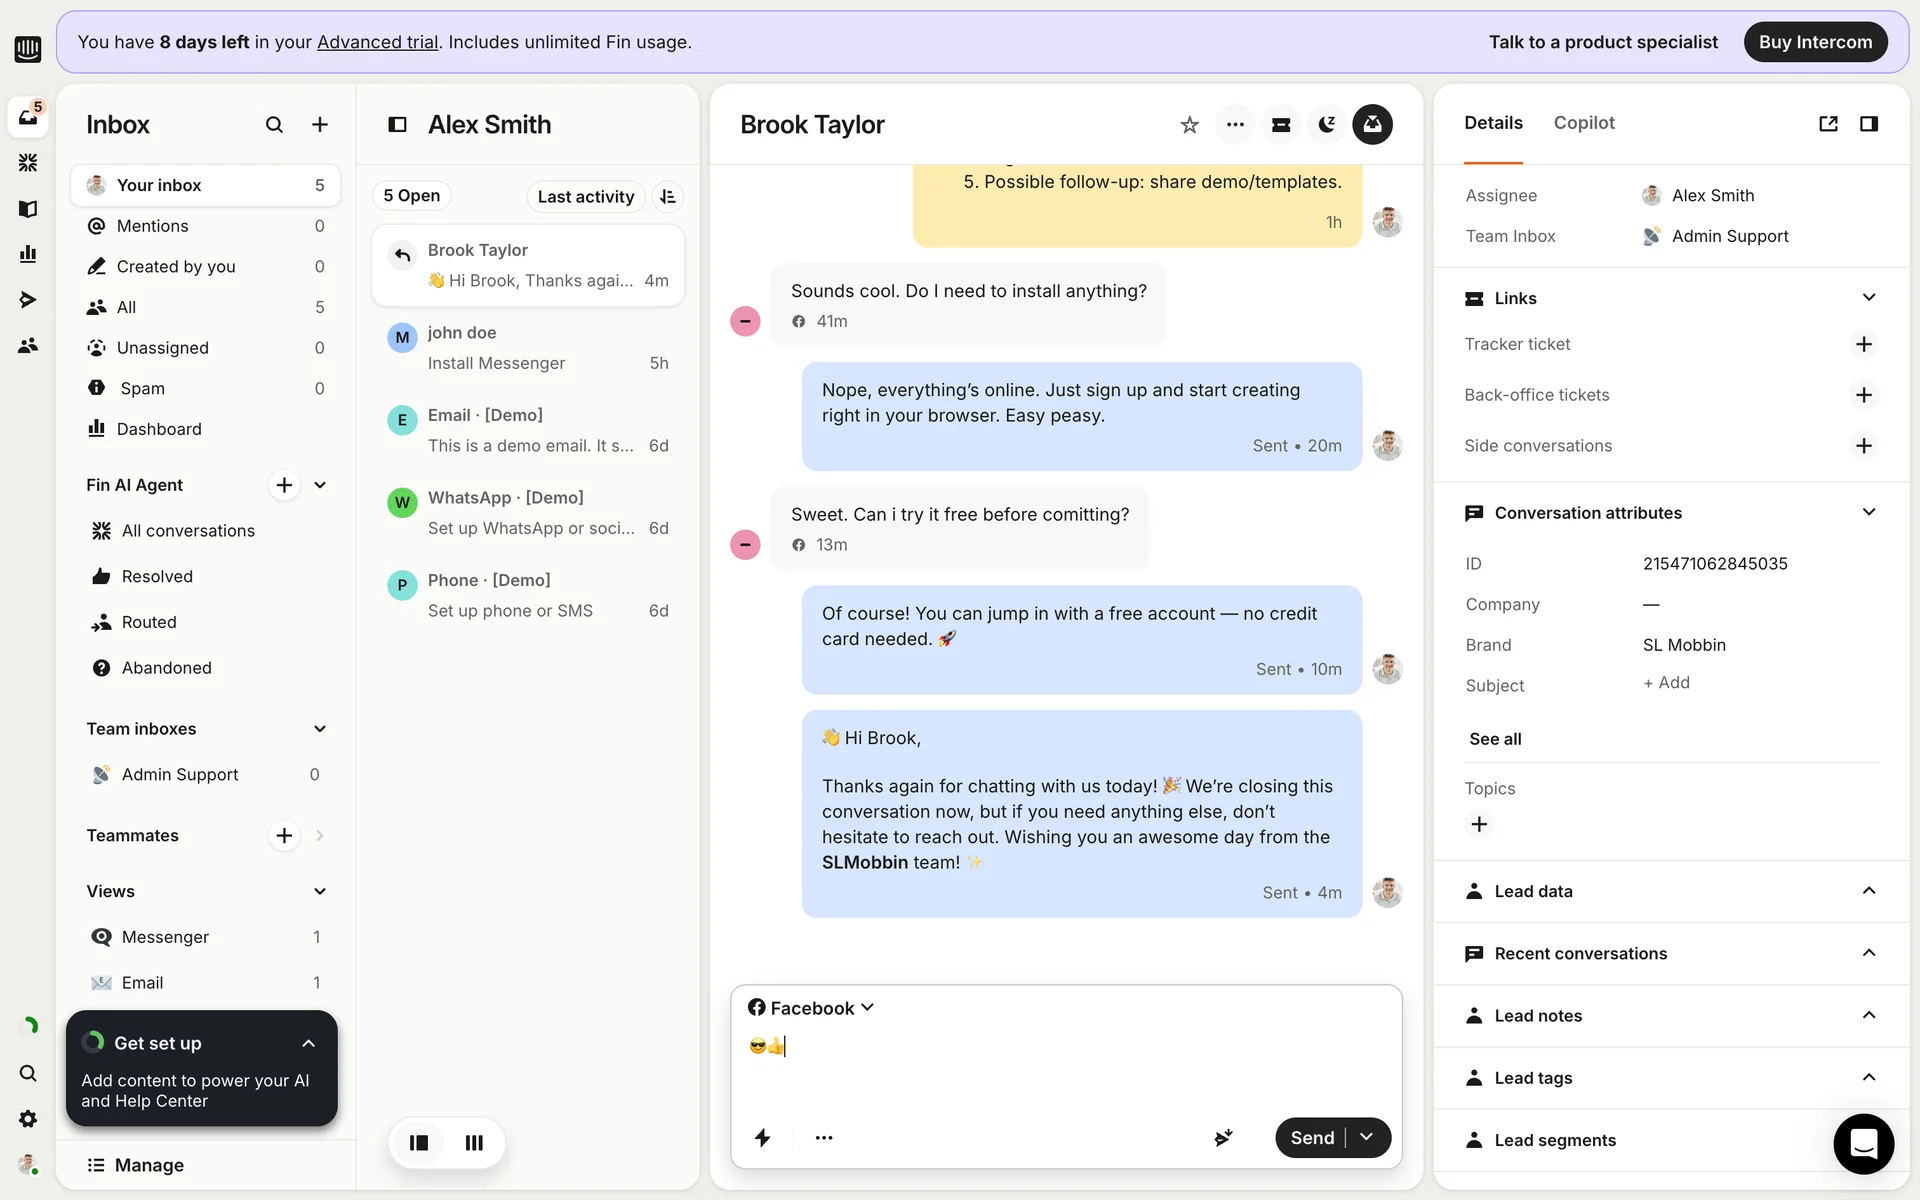Open the Intercom messenger chat bubble
Viewport: 1920px width, 1200px height.
tap(1863, 1143)
